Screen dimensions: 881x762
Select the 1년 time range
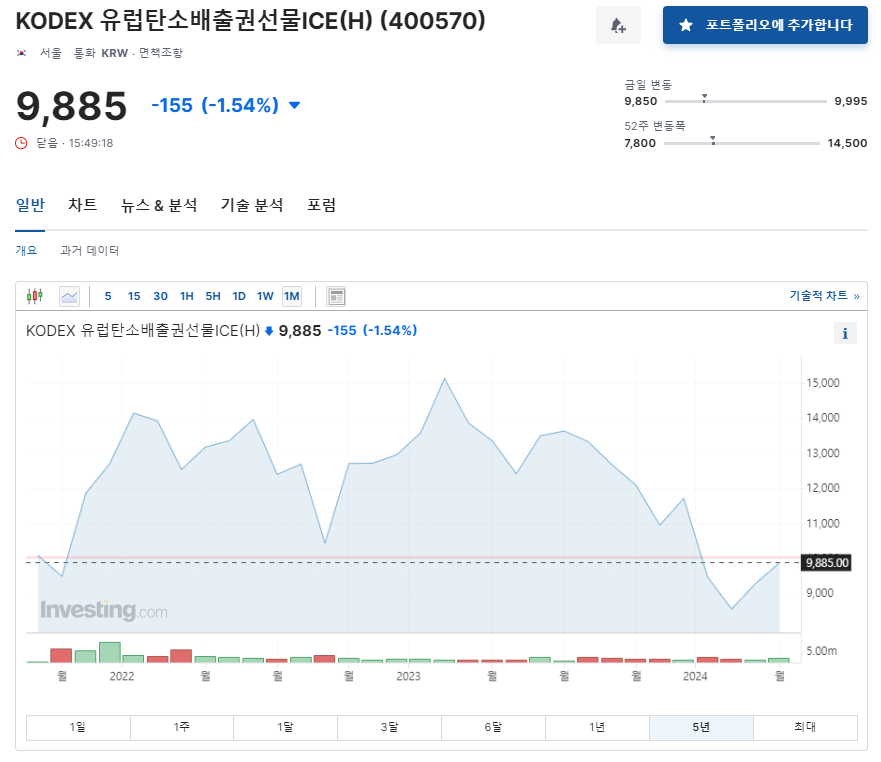tap(597, 727)
